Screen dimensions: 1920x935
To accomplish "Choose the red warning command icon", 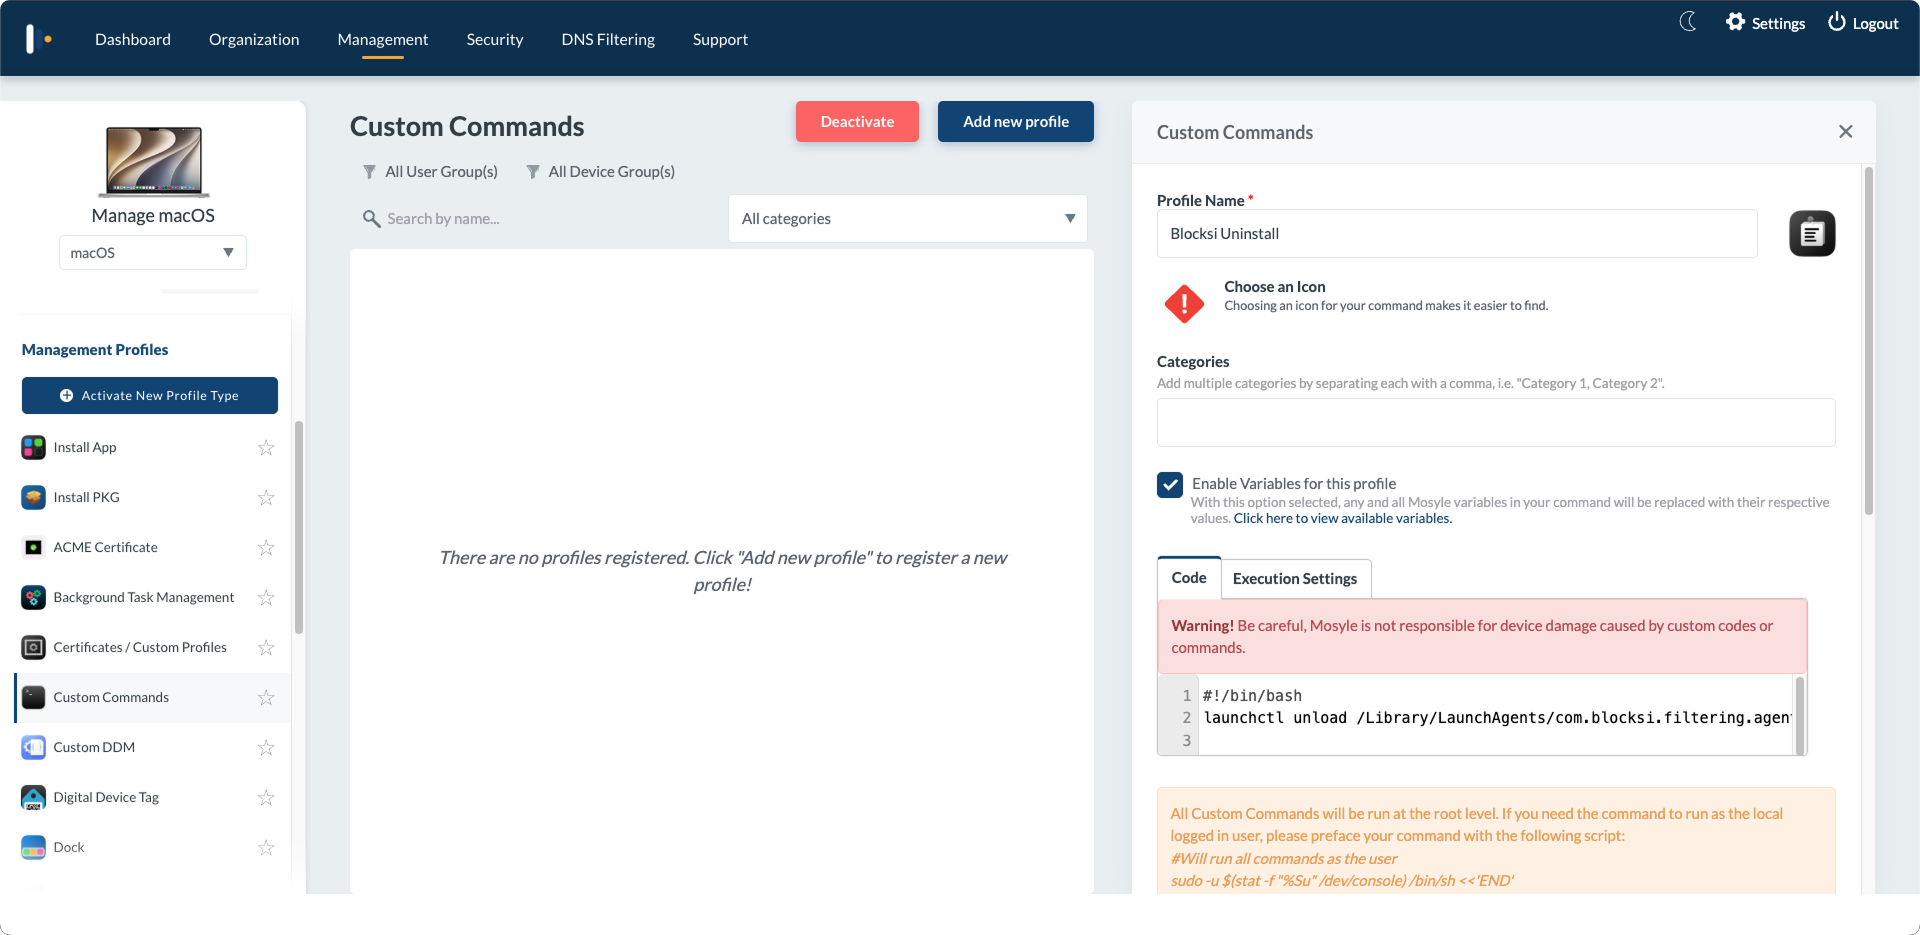I will click(x=1184, y=303).
